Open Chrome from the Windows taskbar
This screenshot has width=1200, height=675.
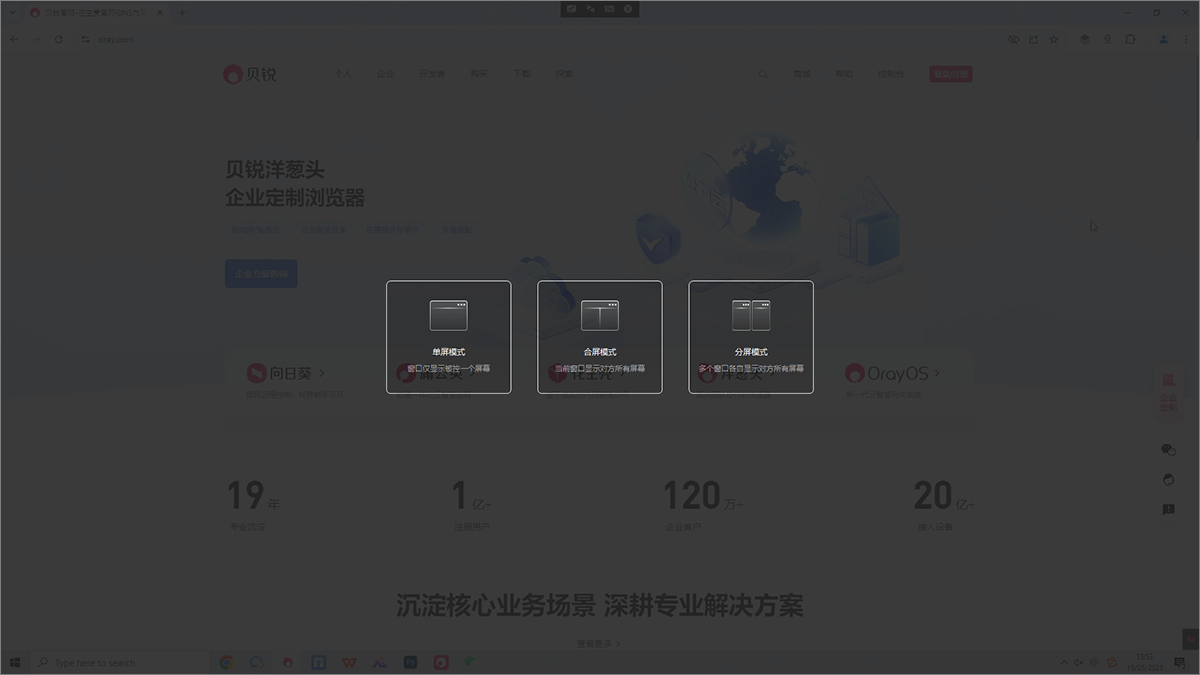tap(226, 662)
